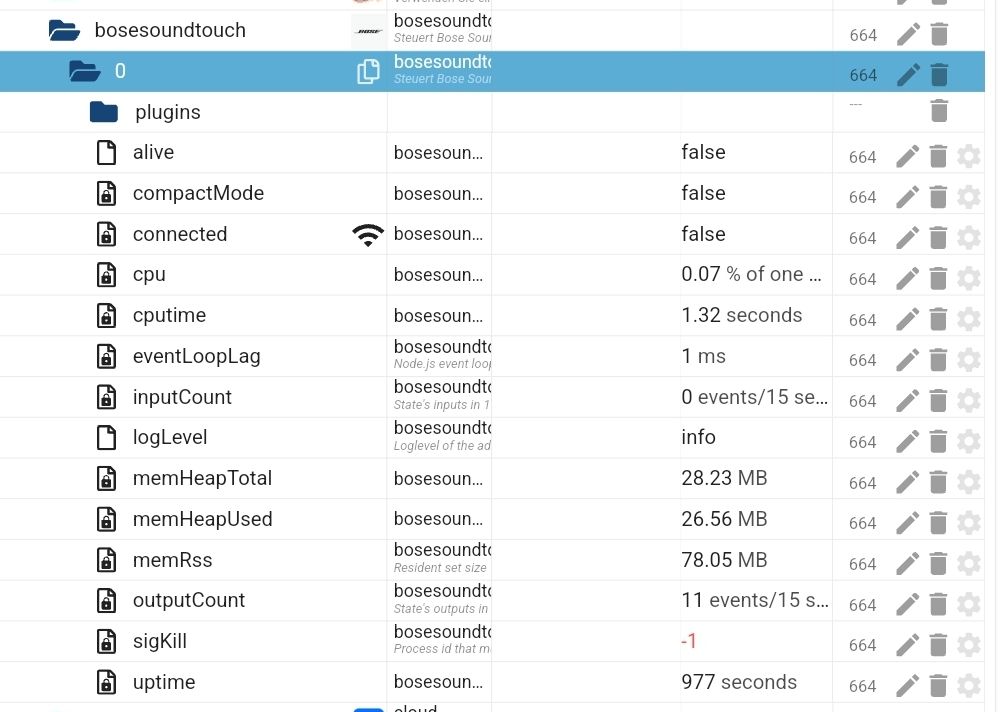
Task: Delete the compactMode state
Action: 938,197
